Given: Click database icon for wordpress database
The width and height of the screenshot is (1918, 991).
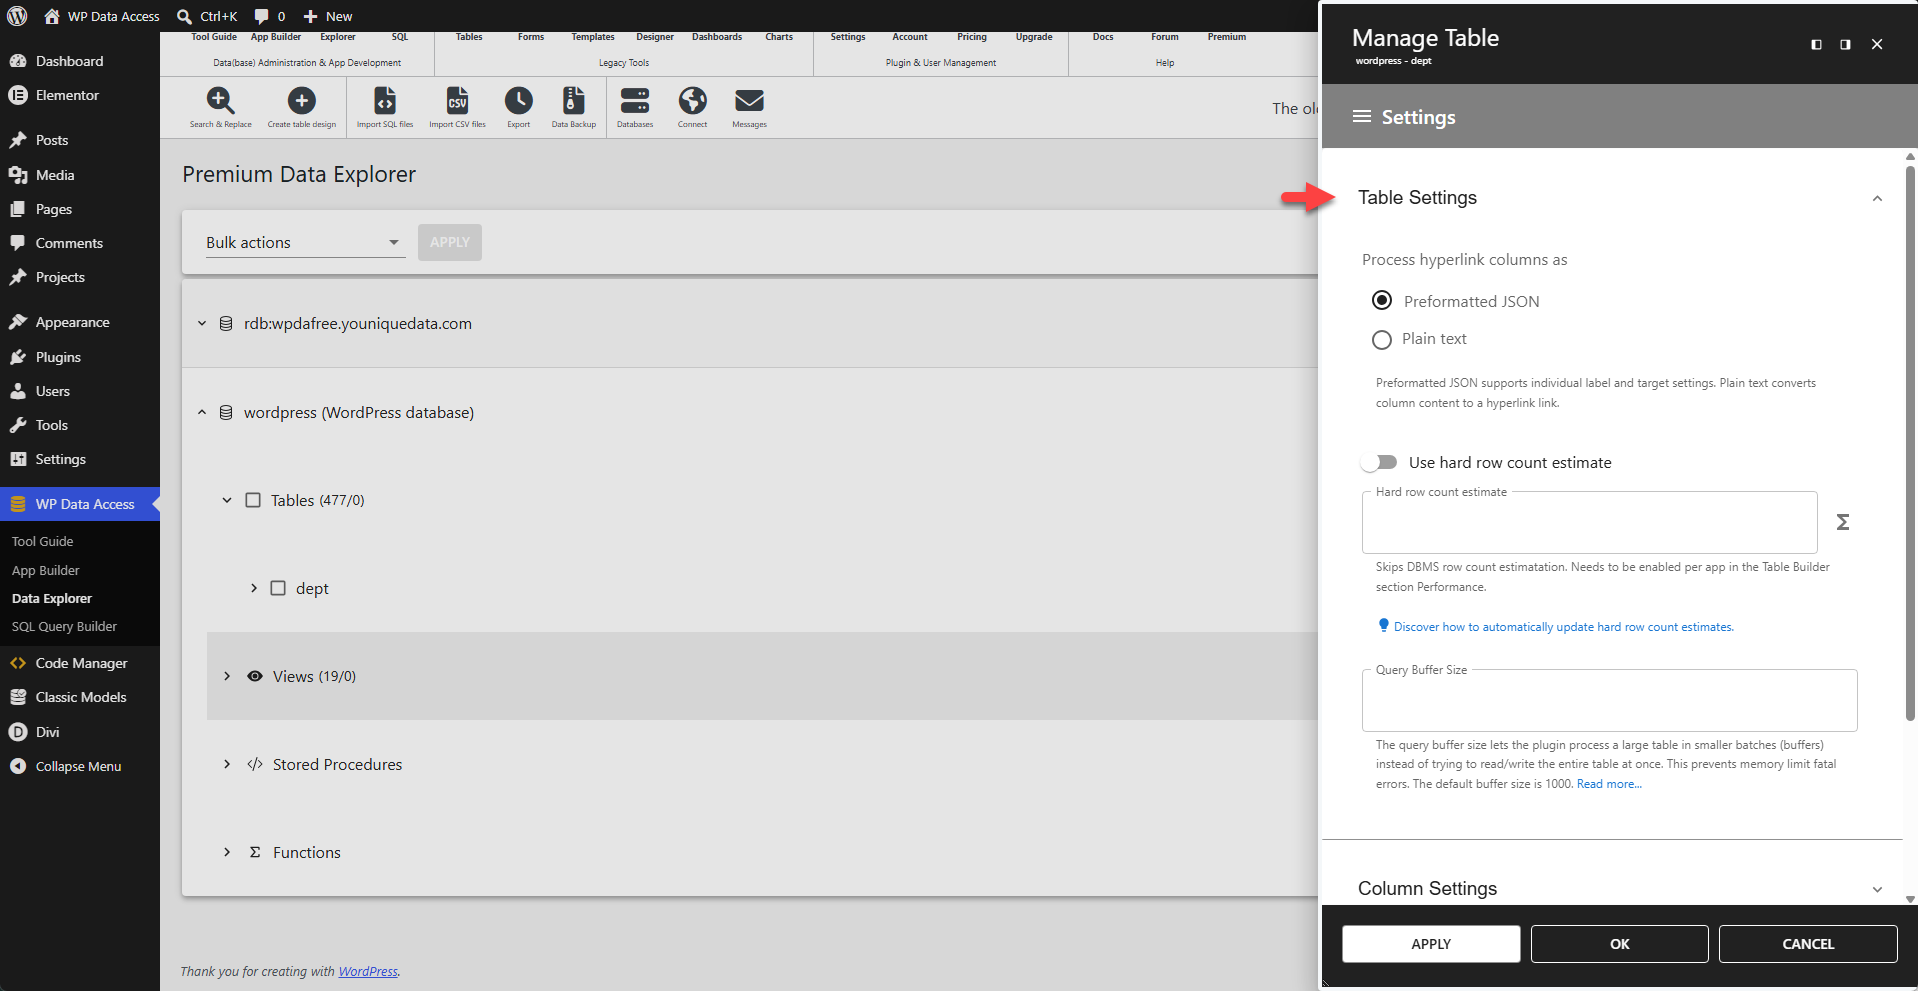Looking at the screenshot, I should click(226, 412).
